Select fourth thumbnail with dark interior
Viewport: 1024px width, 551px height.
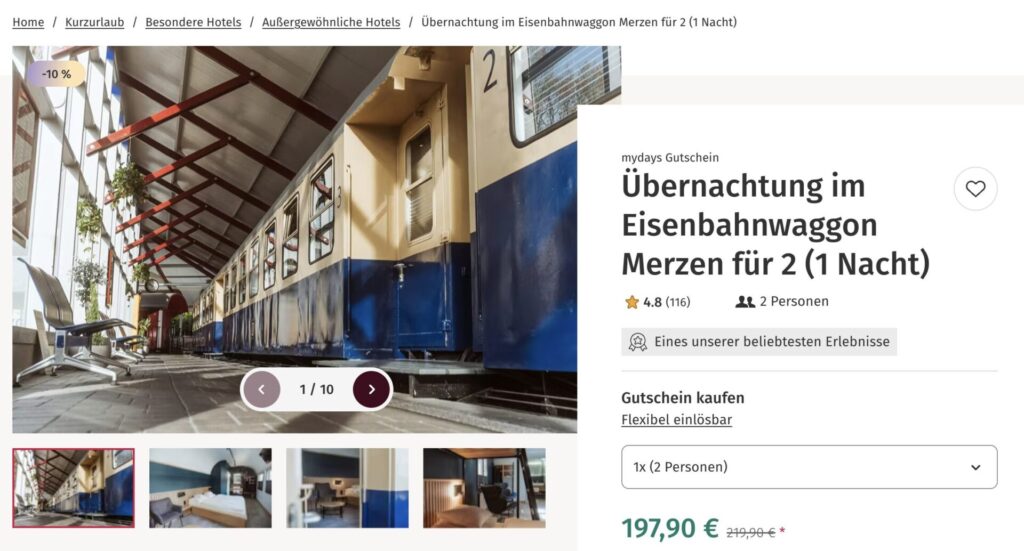(484, 488)
